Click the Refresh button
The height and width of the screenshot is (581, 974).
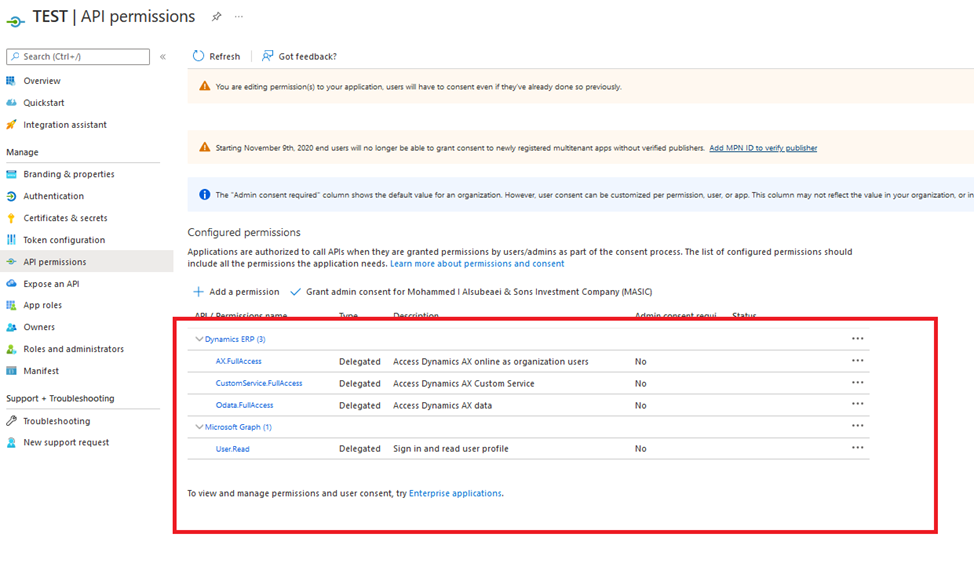point(216,56)
